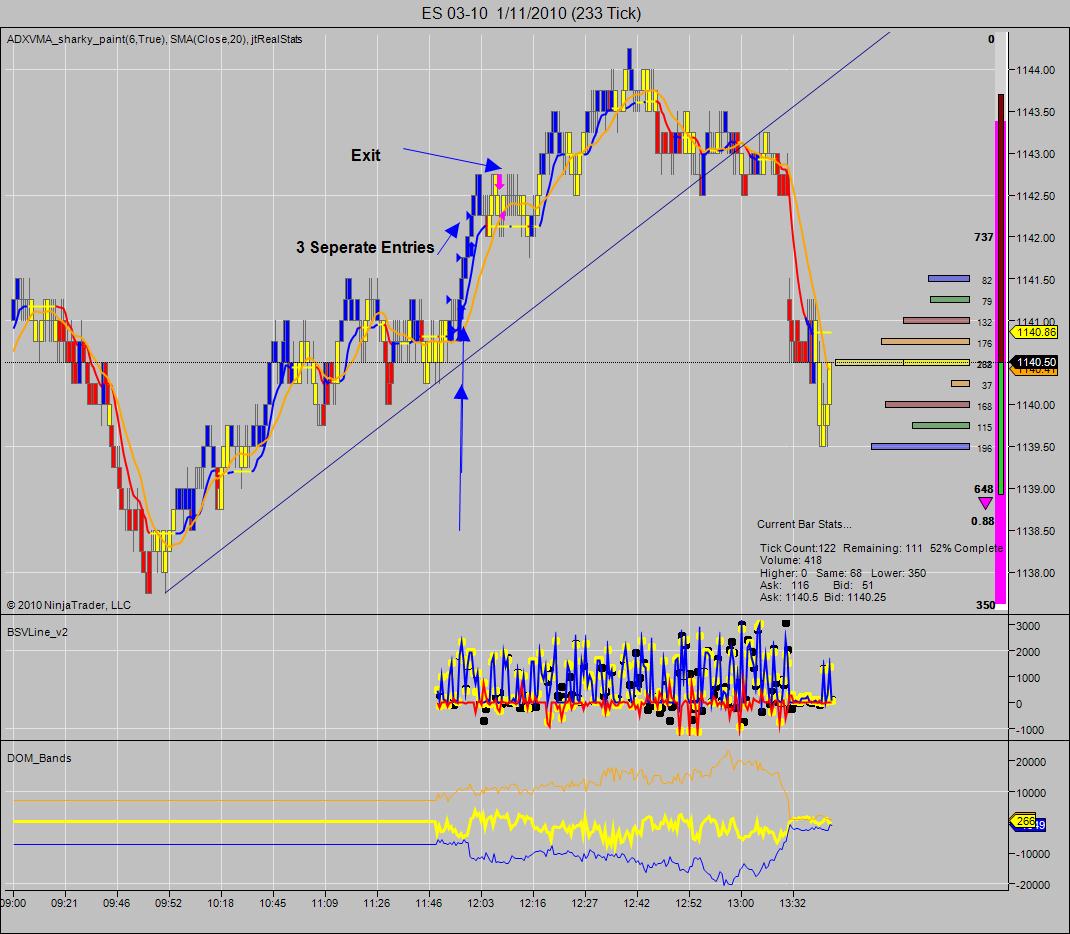Click the 1139.50 price axis label
The width and height of the screenshot is (1070, 934).
coord(1035,448)
